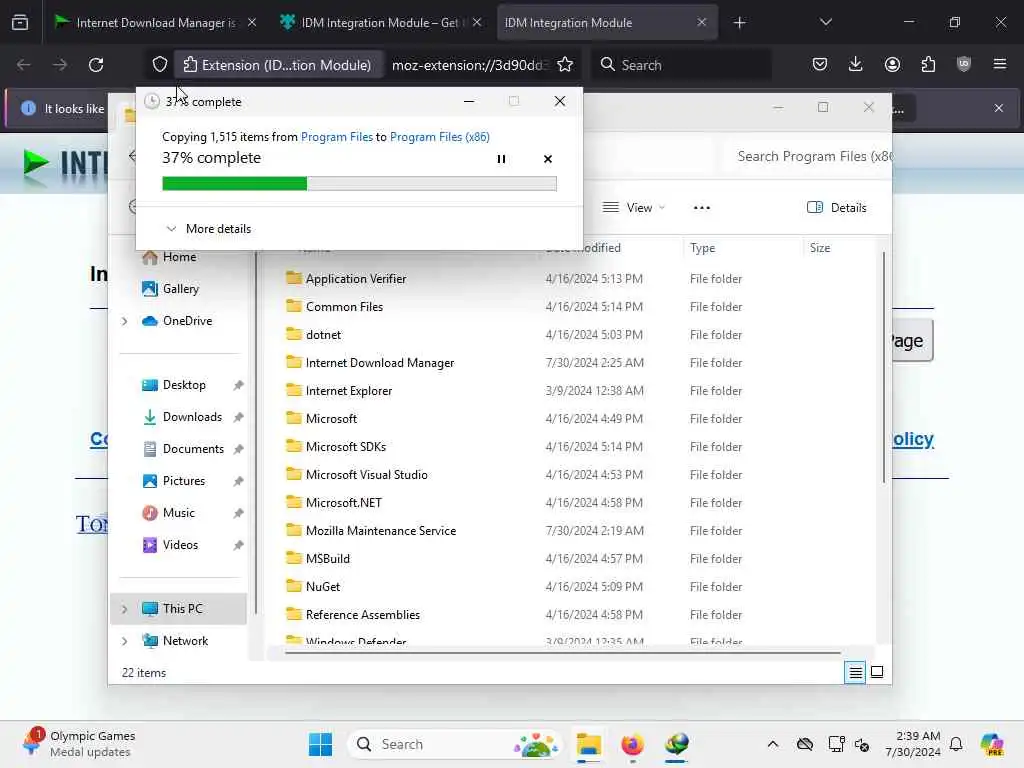This screenshot has height=768, width=1024.
Task: Select the NuGet folder
Action: pos(323,587)
